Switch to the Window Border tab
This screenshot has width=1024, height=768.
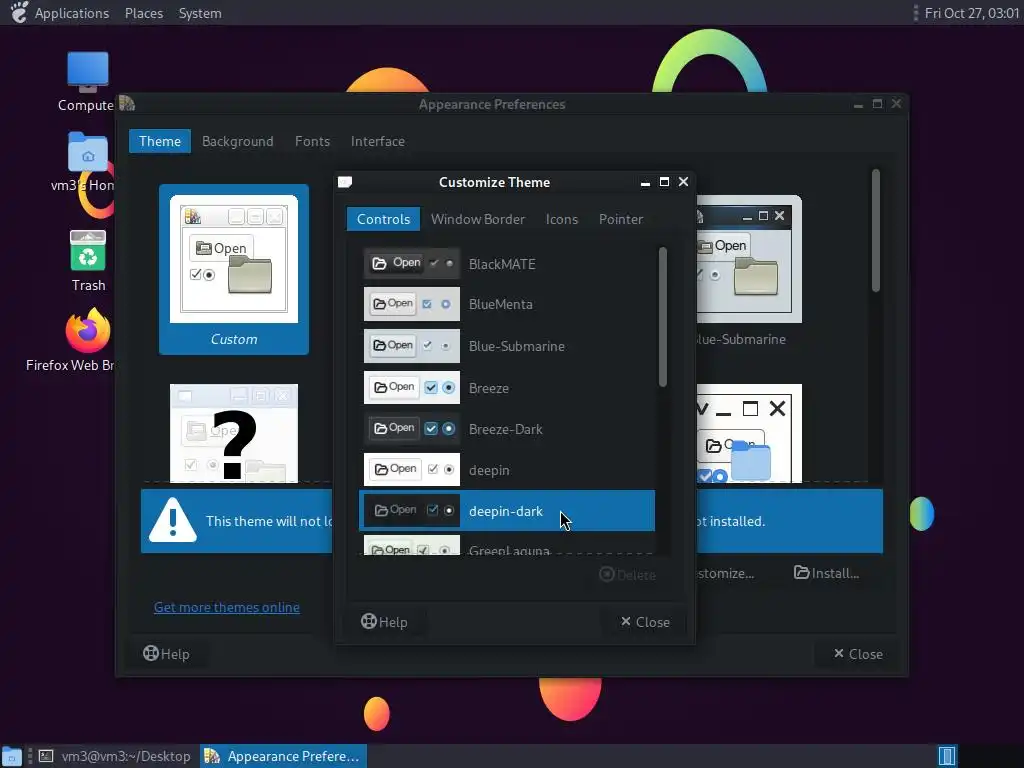click(477, 219)
